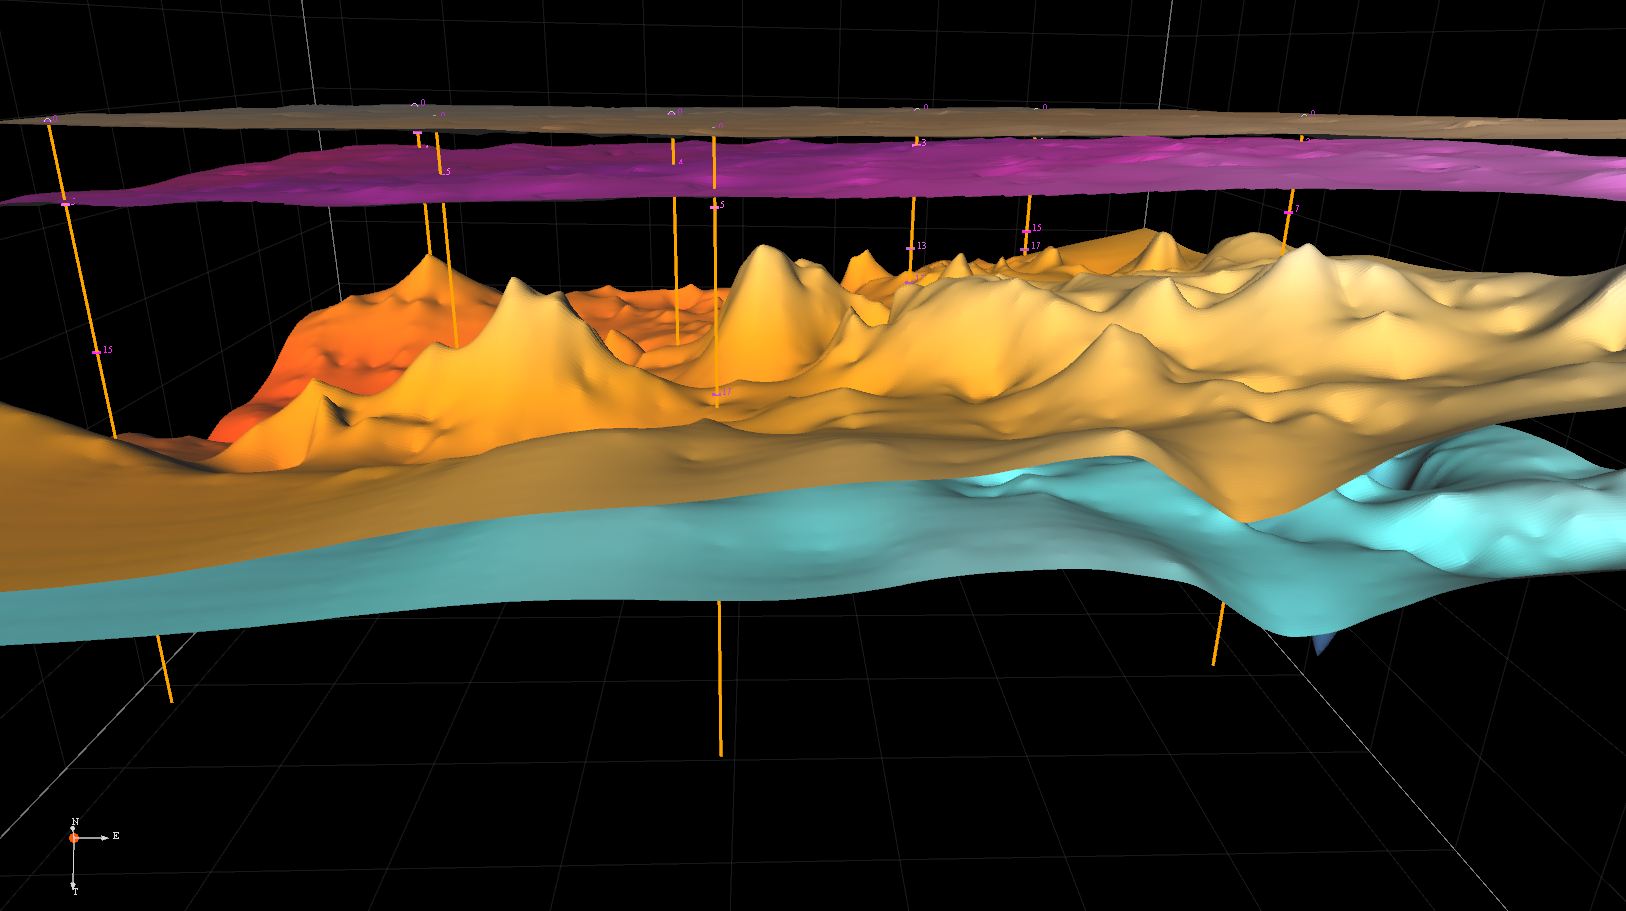
Task: Click the bottom end of the central borehole
Action: (720, 753)
